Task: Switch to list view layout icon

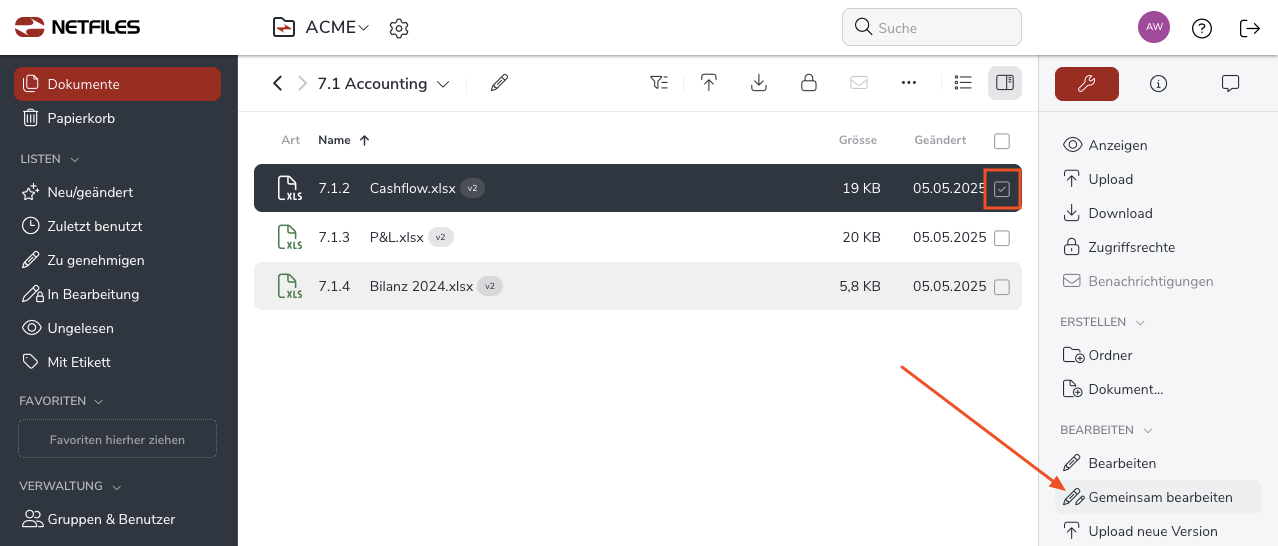Action: pos(963,83)
